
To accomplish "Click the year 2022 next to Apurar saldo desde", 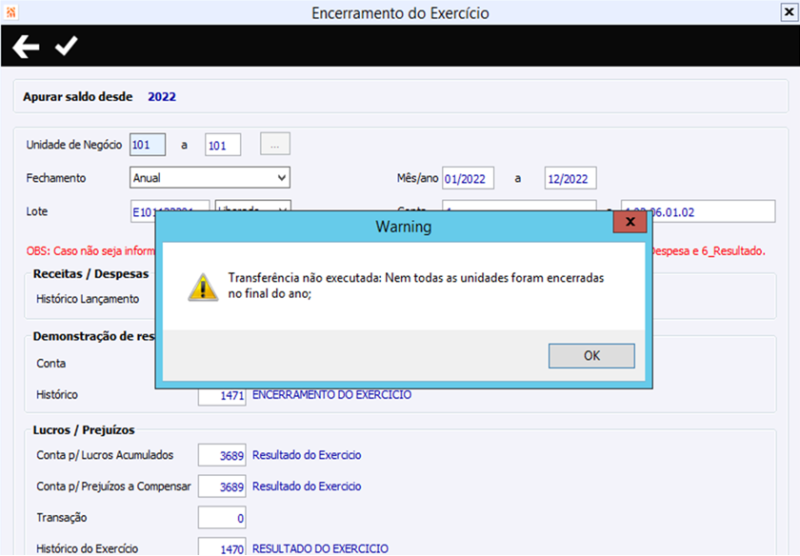I will pos(162,97).
